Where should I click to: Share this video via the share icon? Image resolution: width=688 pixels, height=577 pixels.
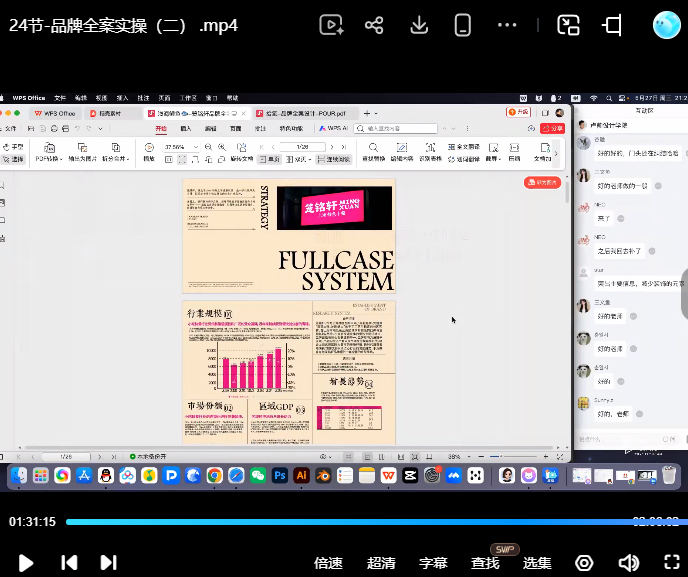point(374,25)
